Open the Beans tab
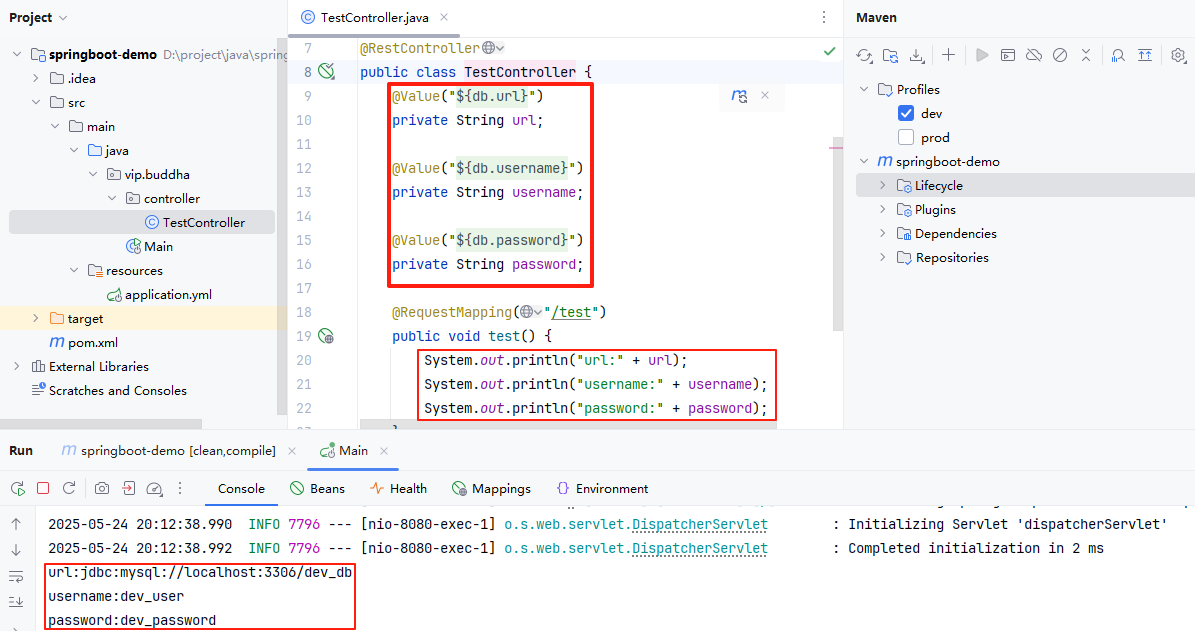The height and width of the screenshot is (631, 1195). pos(317,488)
